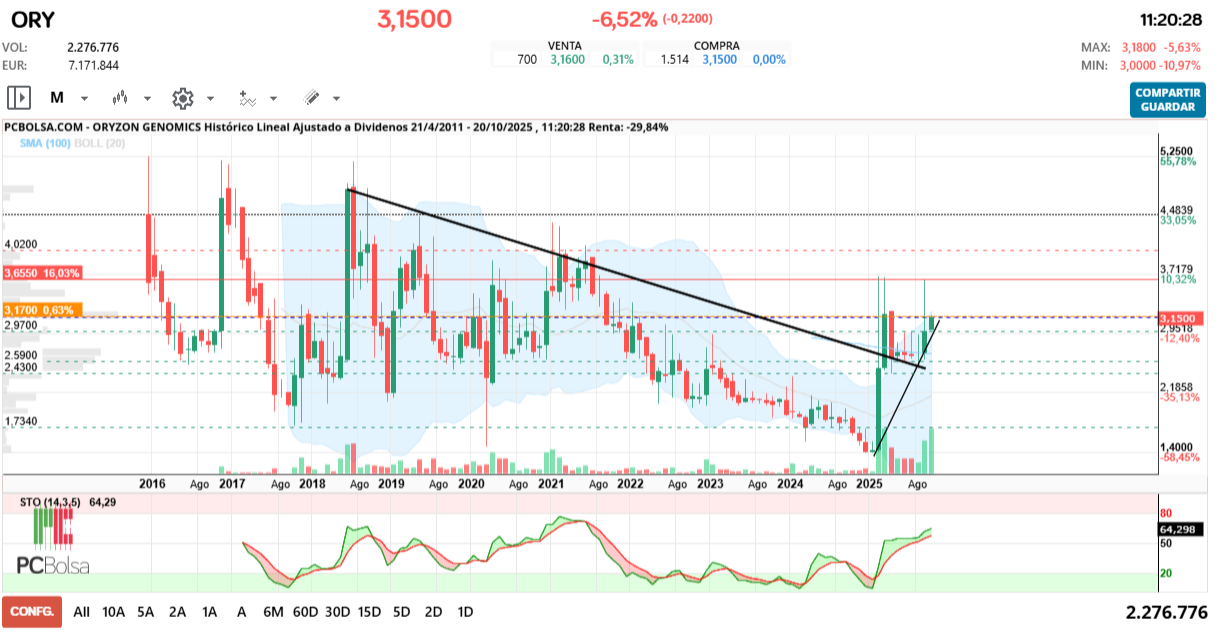Expand the M timeframe dropdown arrow
Viewport: 1221px width, 633px height.
pyautogui.click(x=84, y=99)
